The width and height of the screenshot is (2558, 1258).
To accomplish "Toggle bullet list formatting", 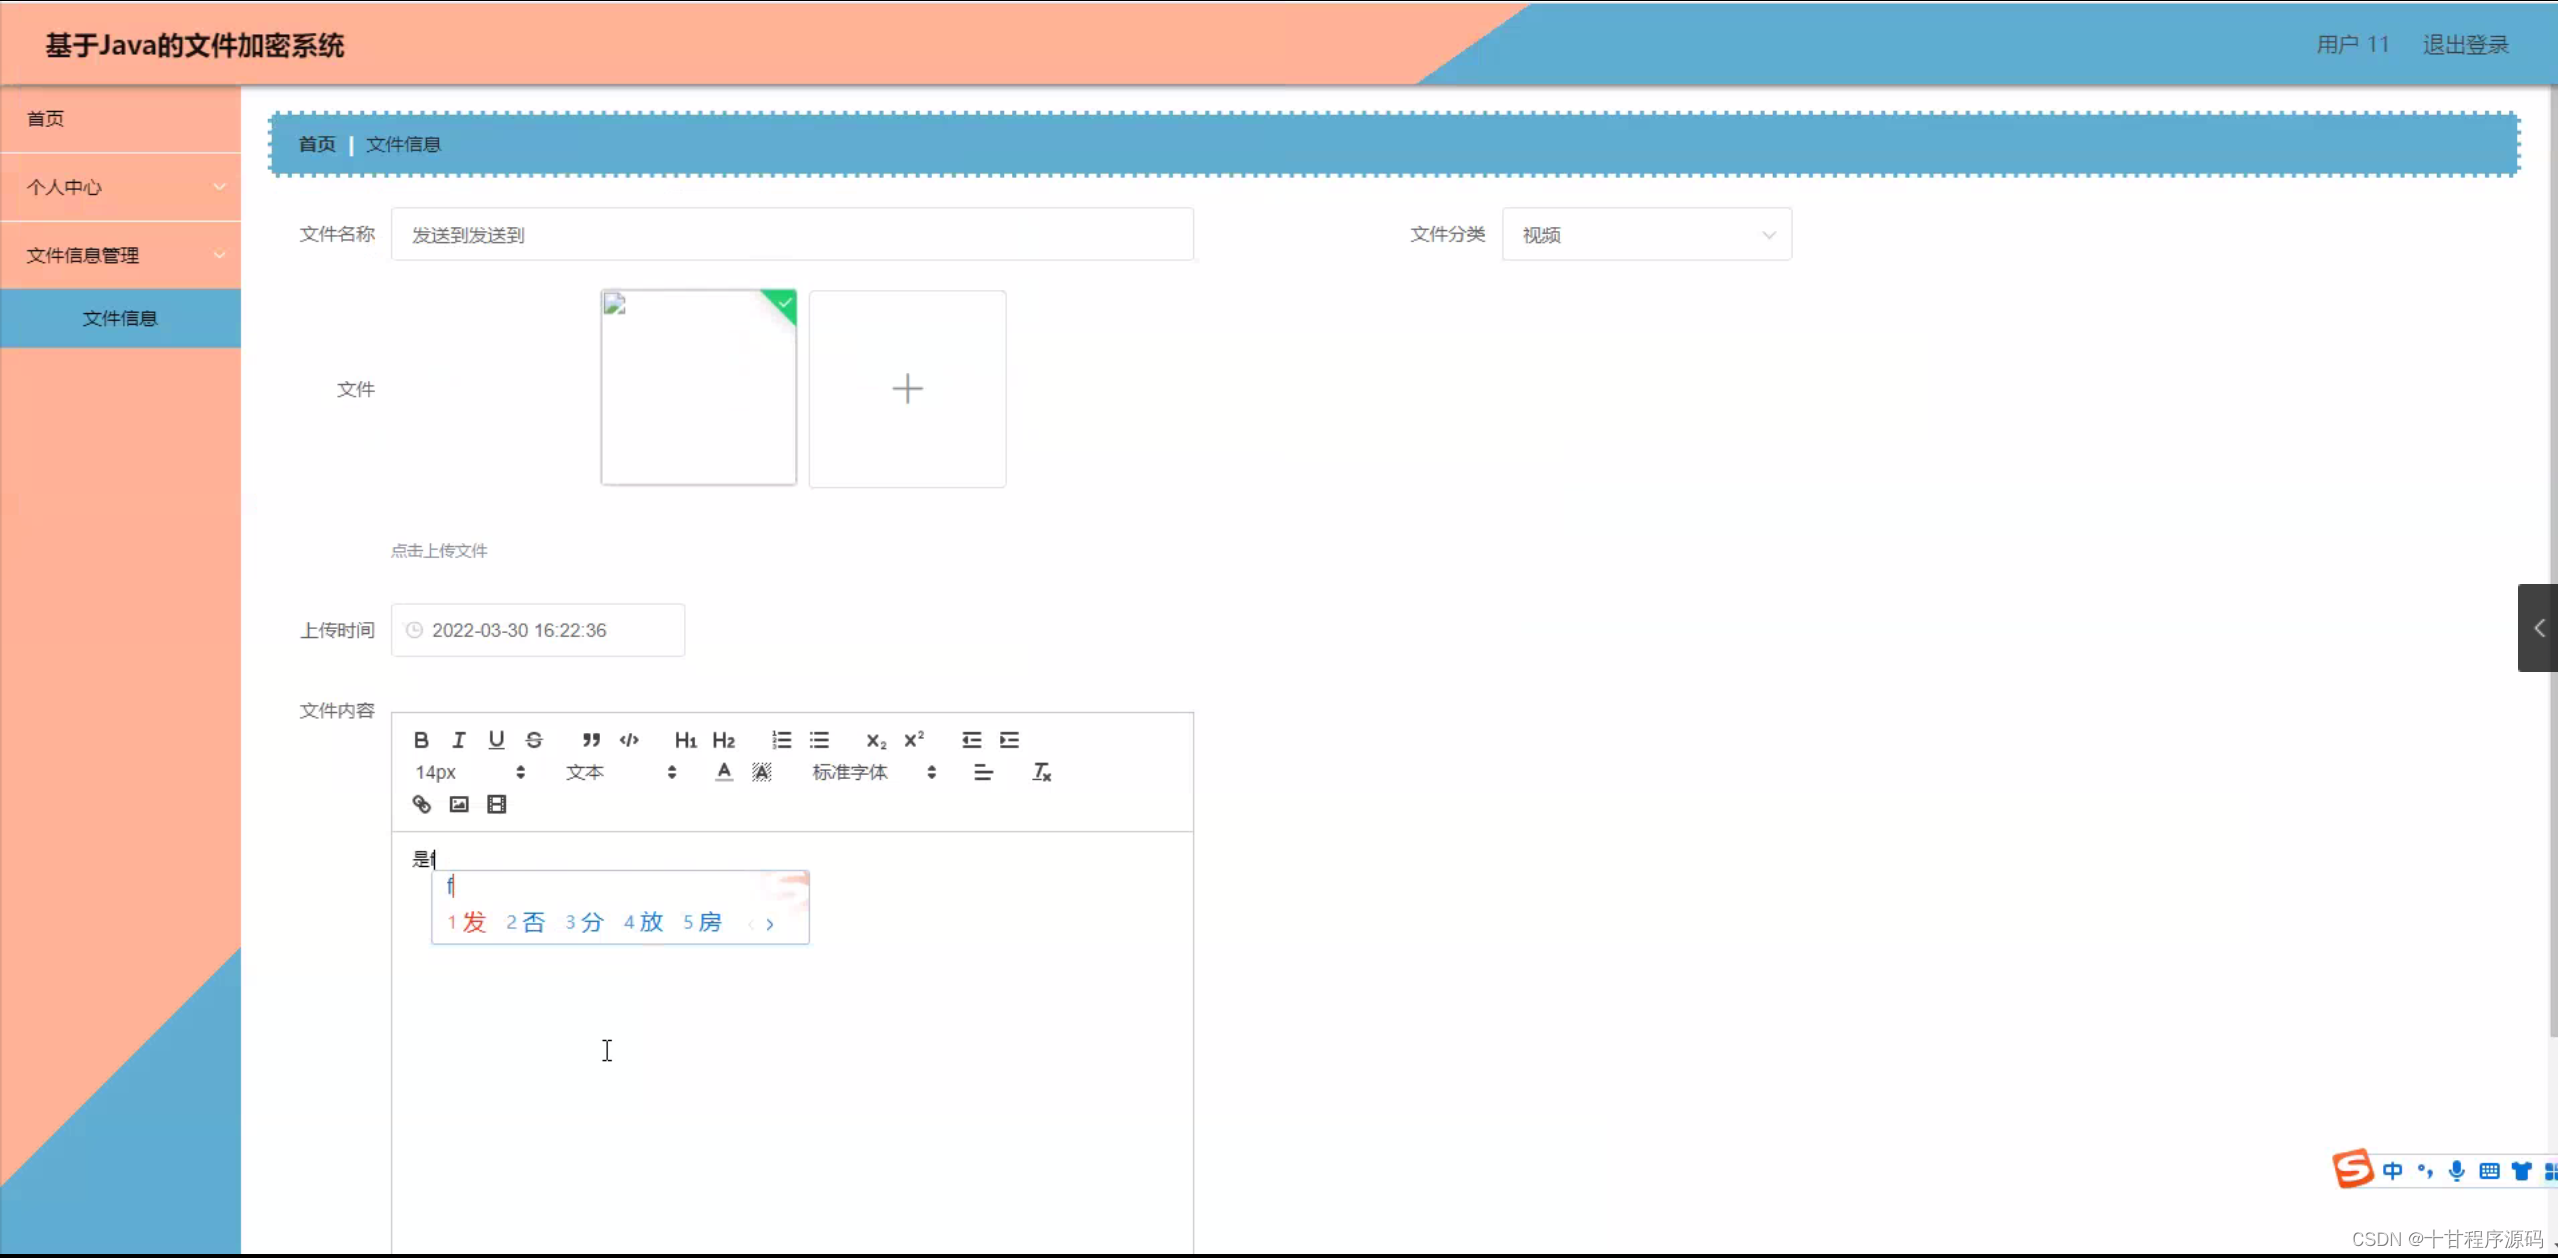I will tap(819, 740).
